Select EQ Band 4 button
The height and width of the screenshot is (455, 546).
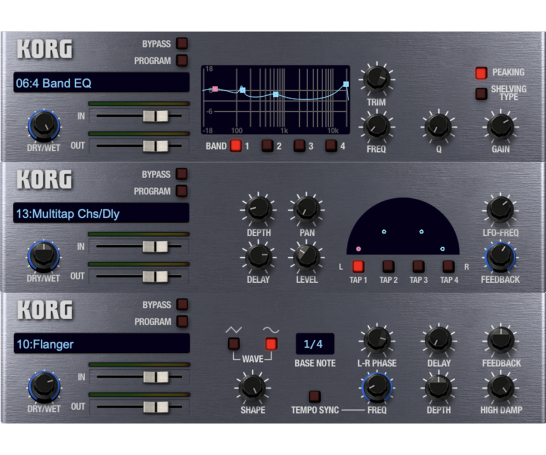(331, 146)
